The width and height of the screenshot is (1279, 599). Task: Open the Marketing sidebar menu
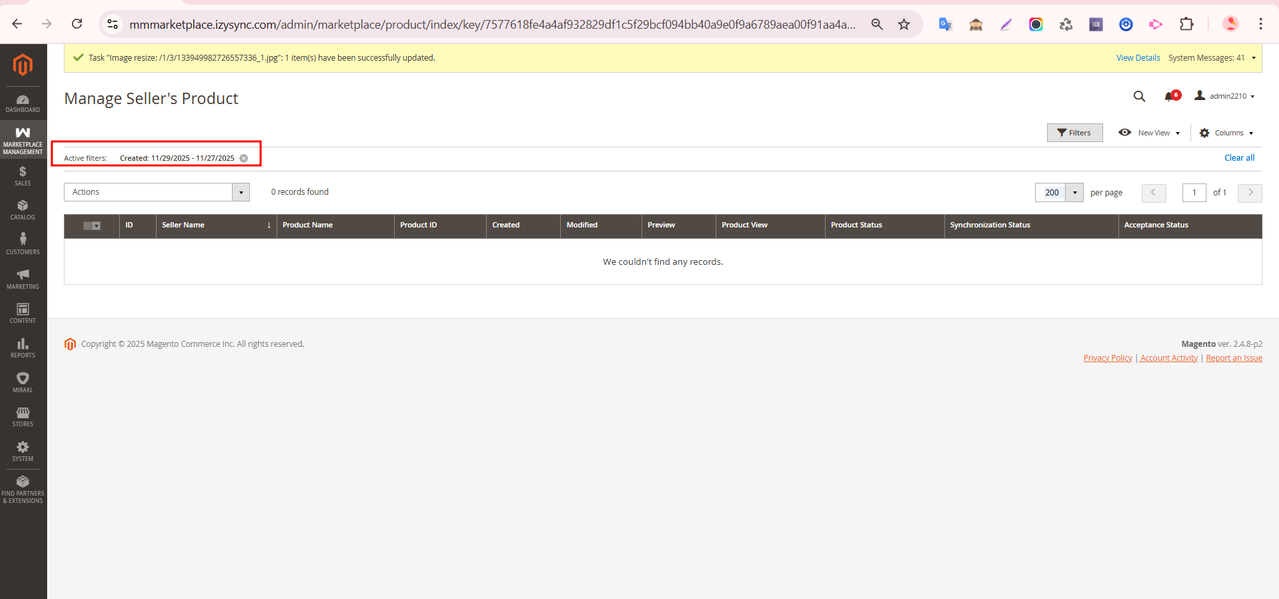[x=23, y=279]
